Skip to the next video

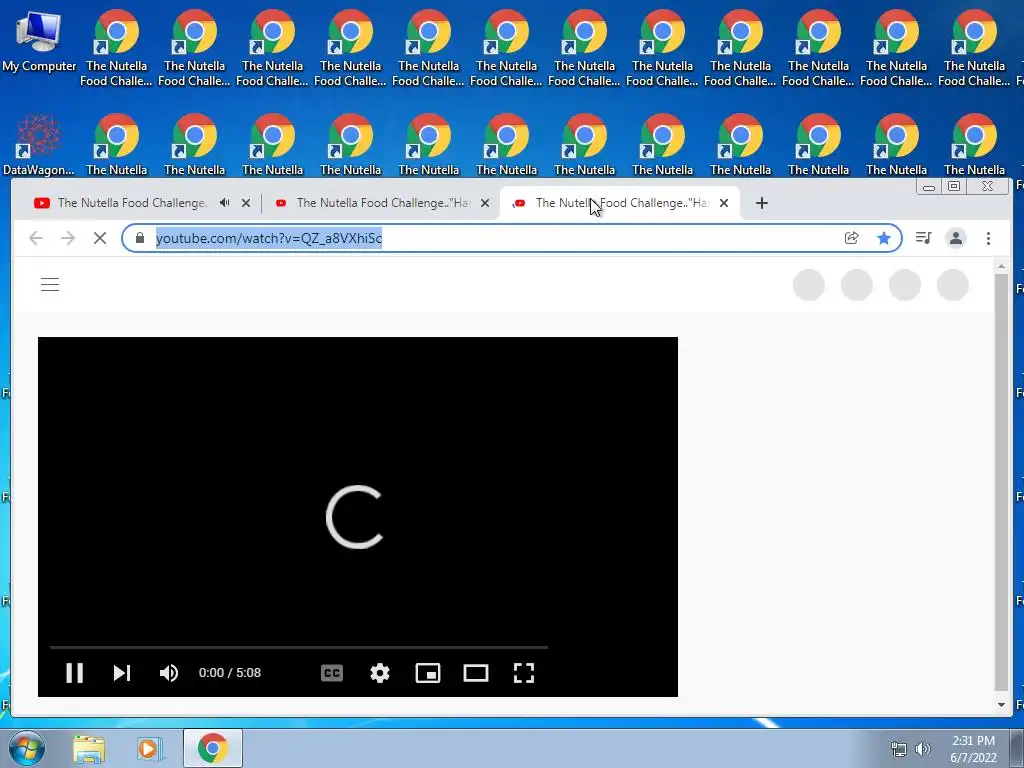121,673
